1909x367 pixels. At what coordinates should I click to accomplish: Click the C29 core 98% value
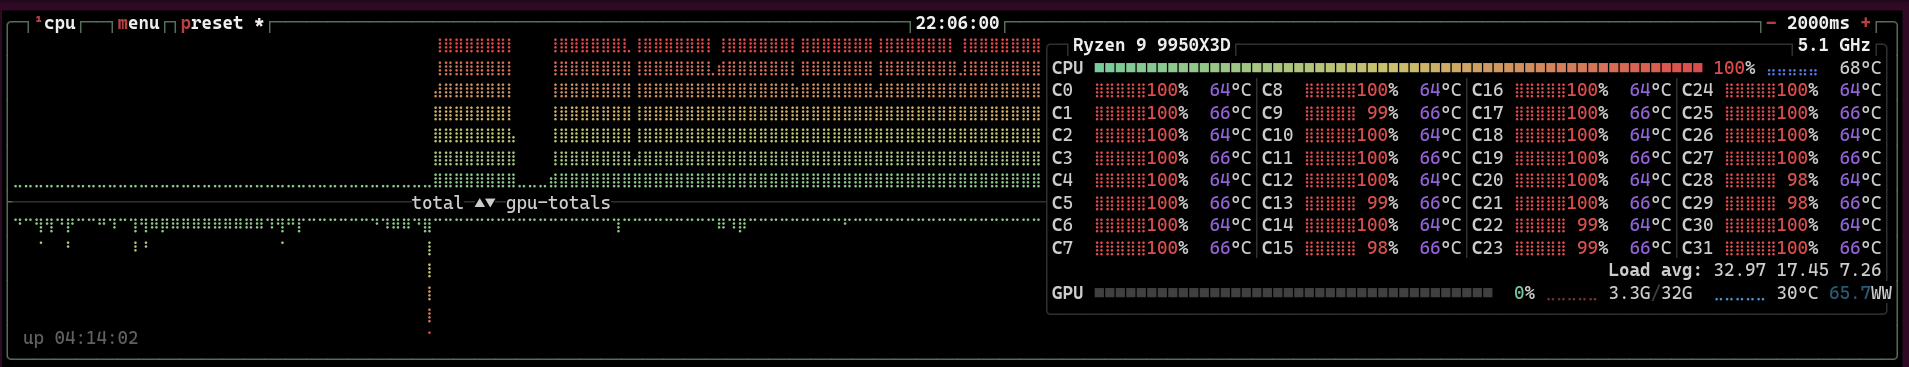click(x=1802, y=203)
